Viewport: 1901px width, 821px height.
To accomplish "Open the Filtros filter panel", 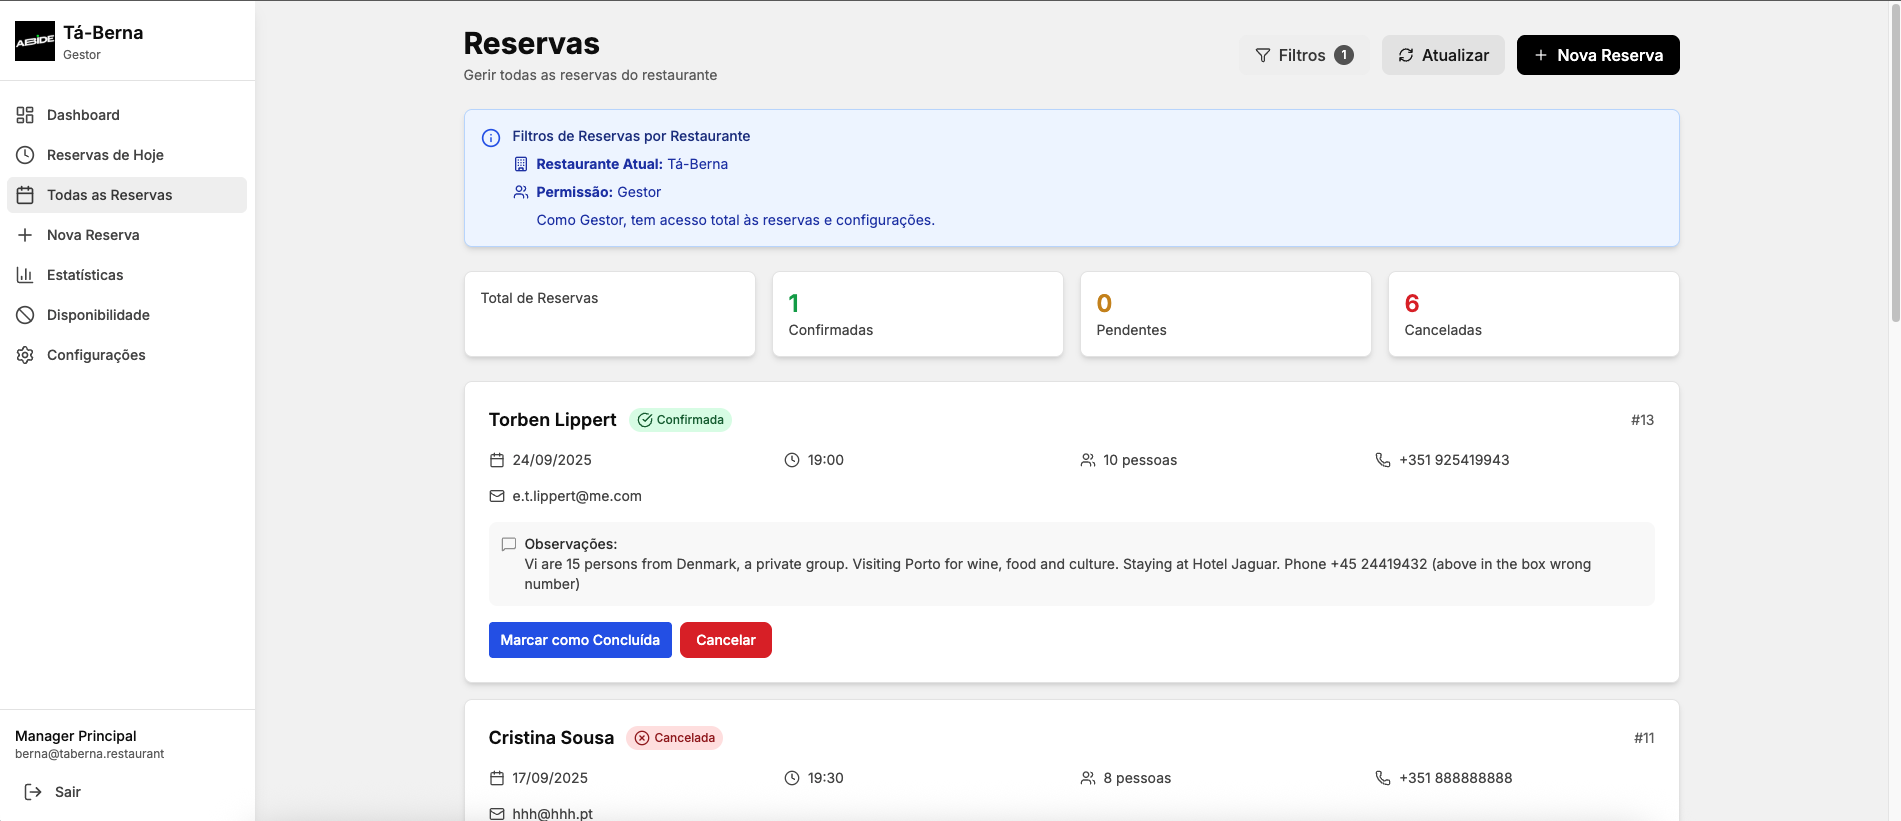I will point(1303,55).
